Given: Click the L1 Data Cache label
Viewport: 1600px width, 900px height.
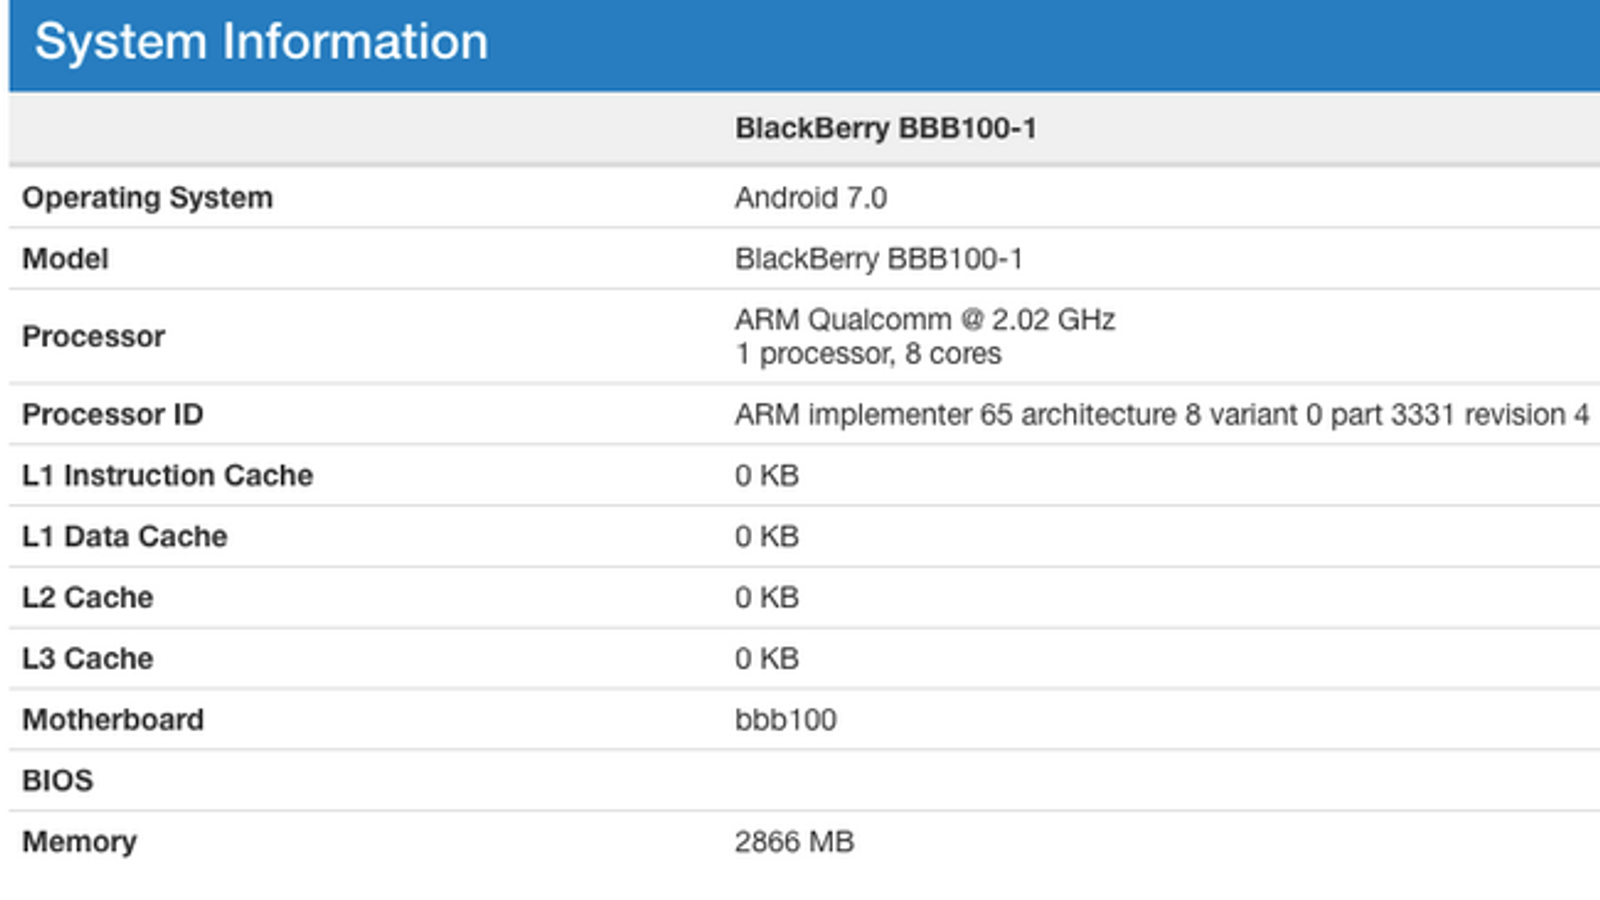Looking at the screenshot, I should (x=124, y=537).
